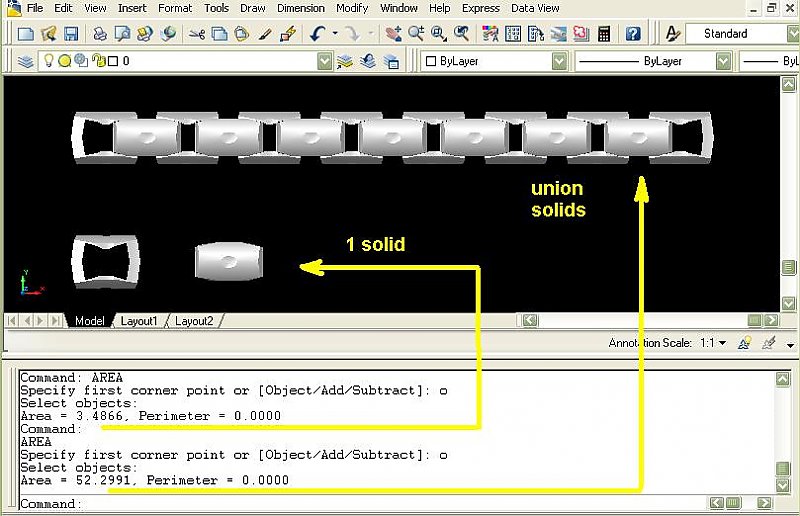Click the Help question mark icon

pos(633,34)
